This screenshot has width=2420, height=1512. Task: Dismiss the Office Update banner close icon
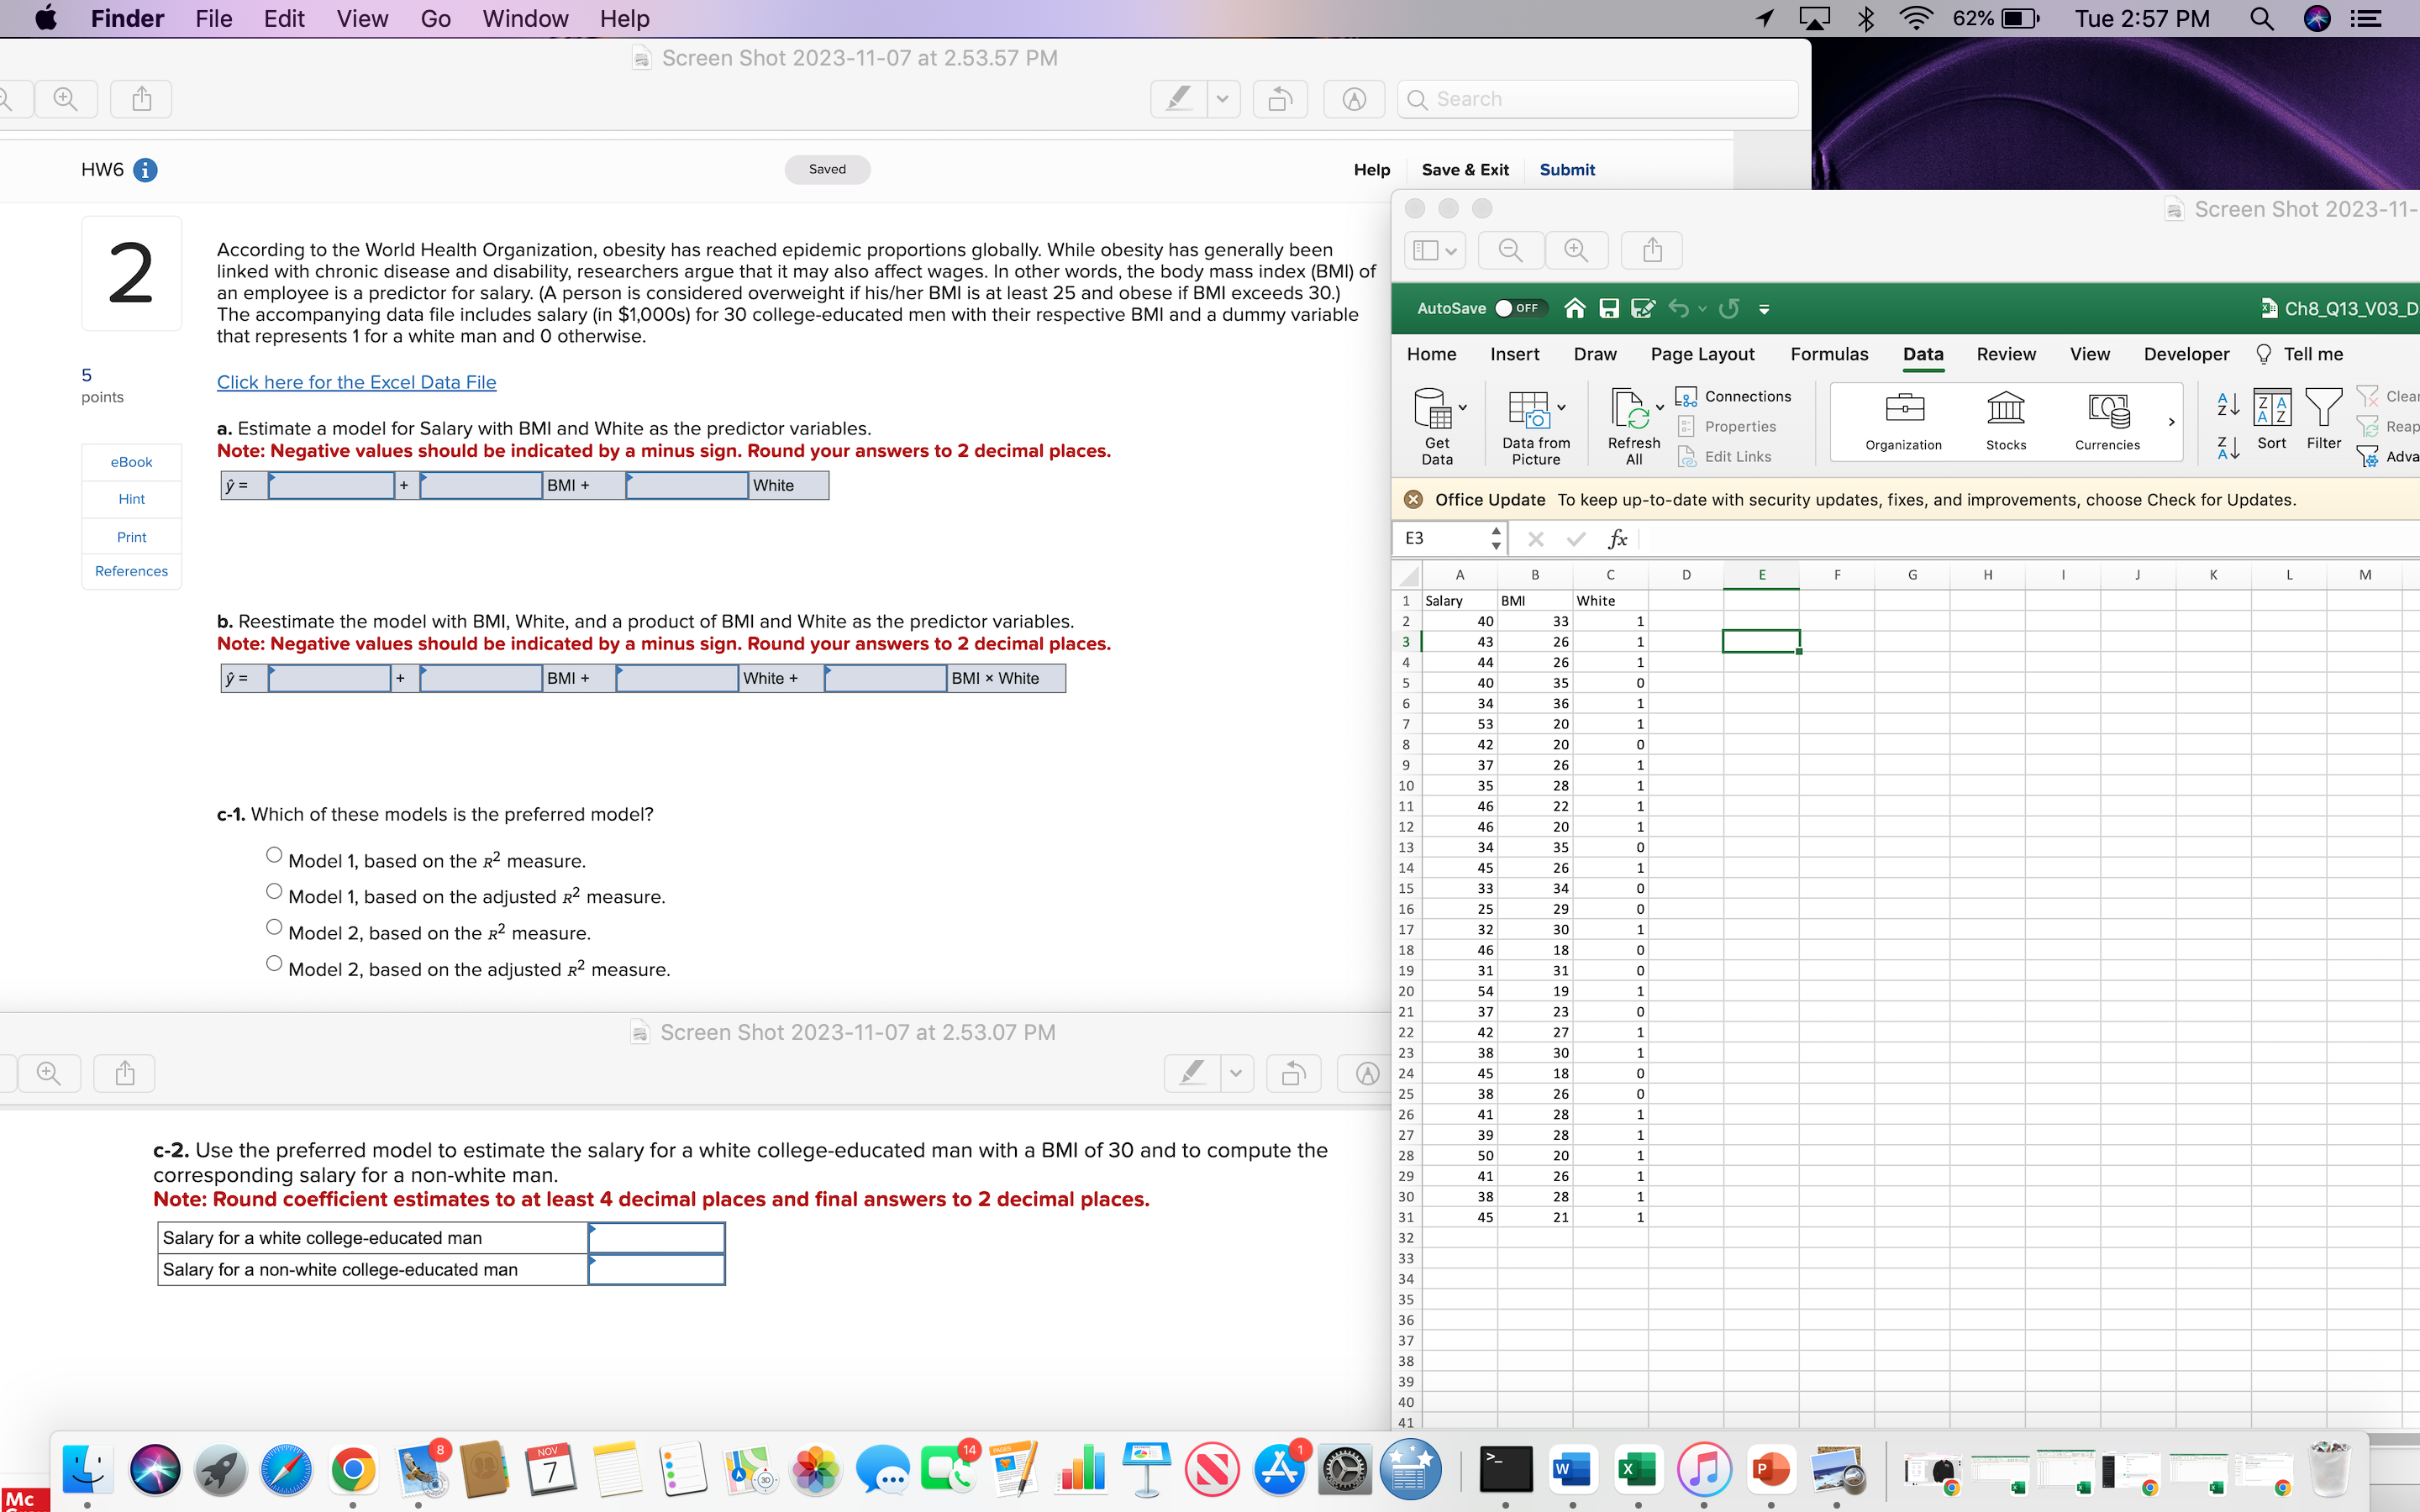point(1413,499)
